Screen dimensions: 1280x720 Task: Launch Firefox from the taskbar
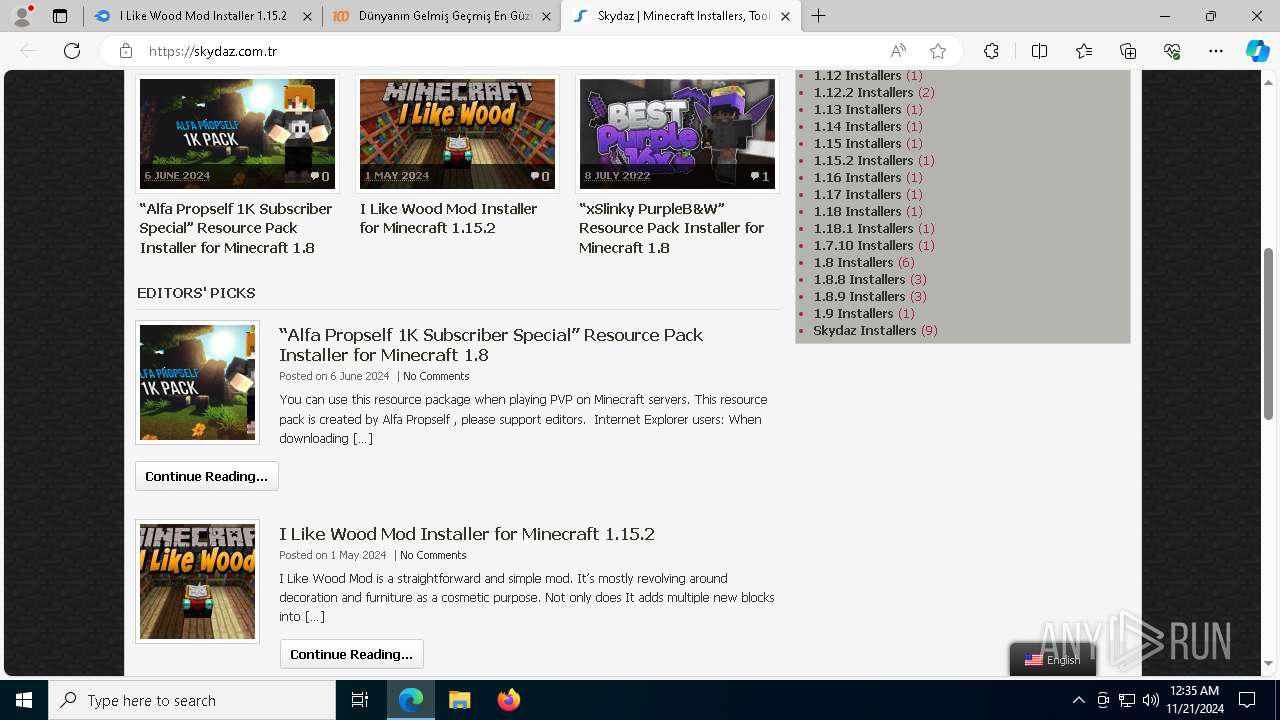pos(508,700)
